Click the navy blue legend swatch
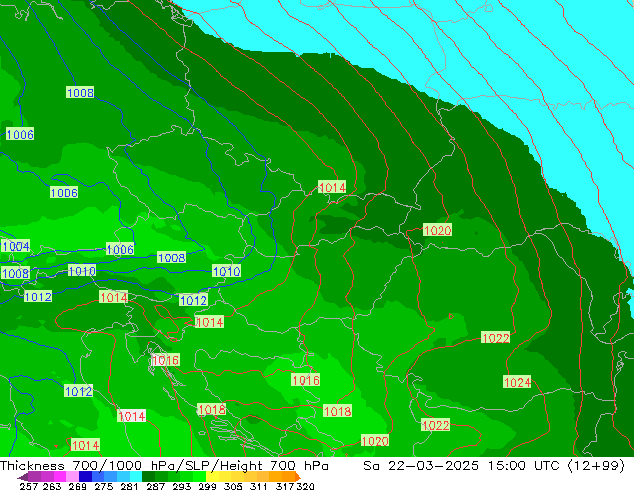This screenshot has height=490, width=634. coord(85,477)
